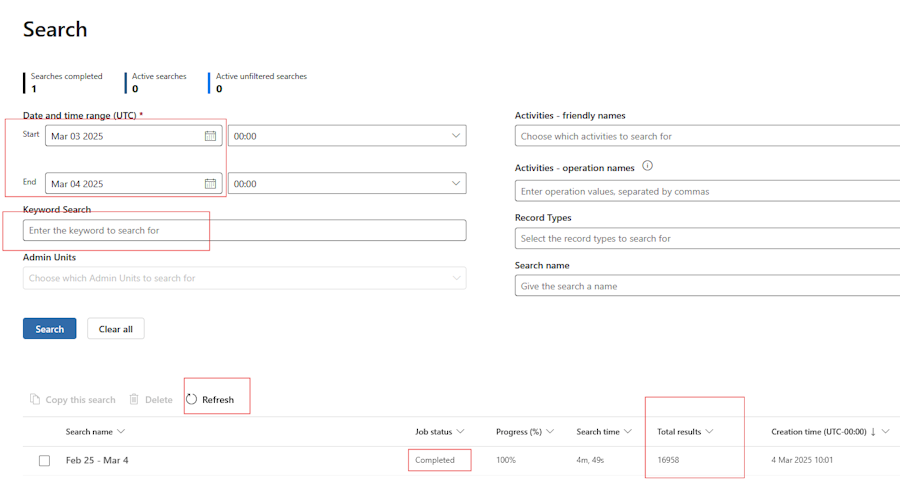This screenshot has width=900, height=483.
Task: Click the info icon beside operation names
Action: 647,166
